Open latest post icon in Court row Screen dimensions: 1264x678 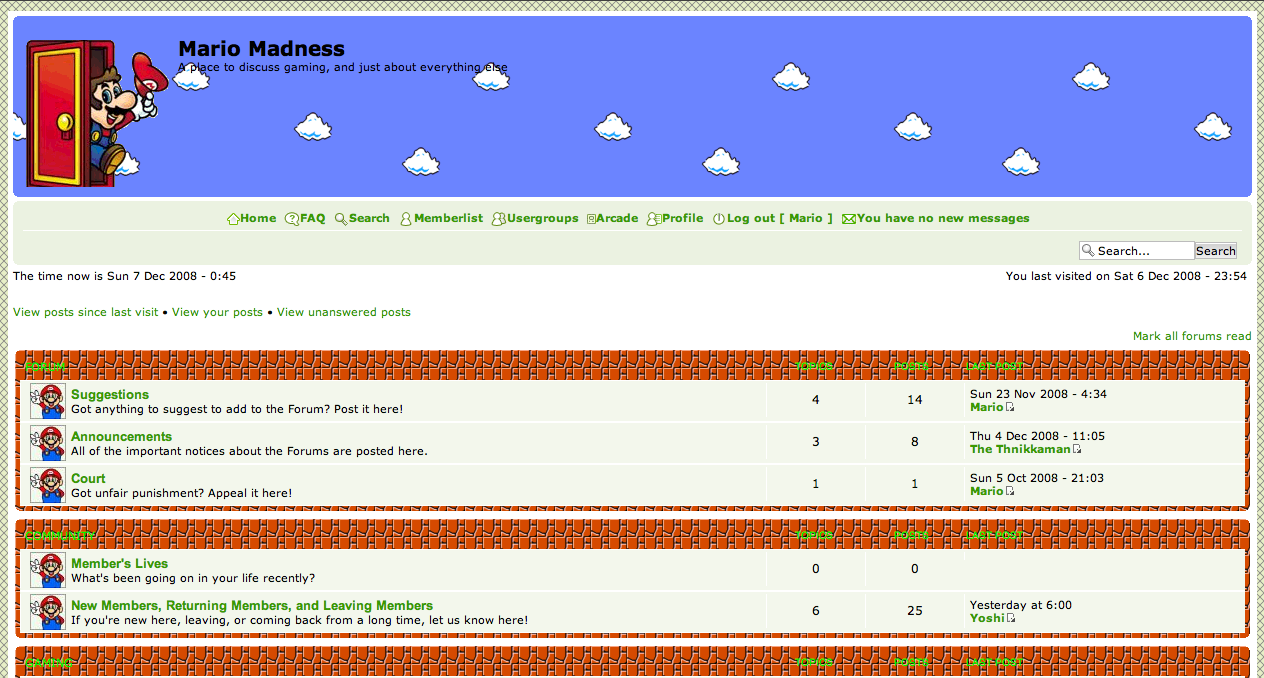(x=1010, y=492)
